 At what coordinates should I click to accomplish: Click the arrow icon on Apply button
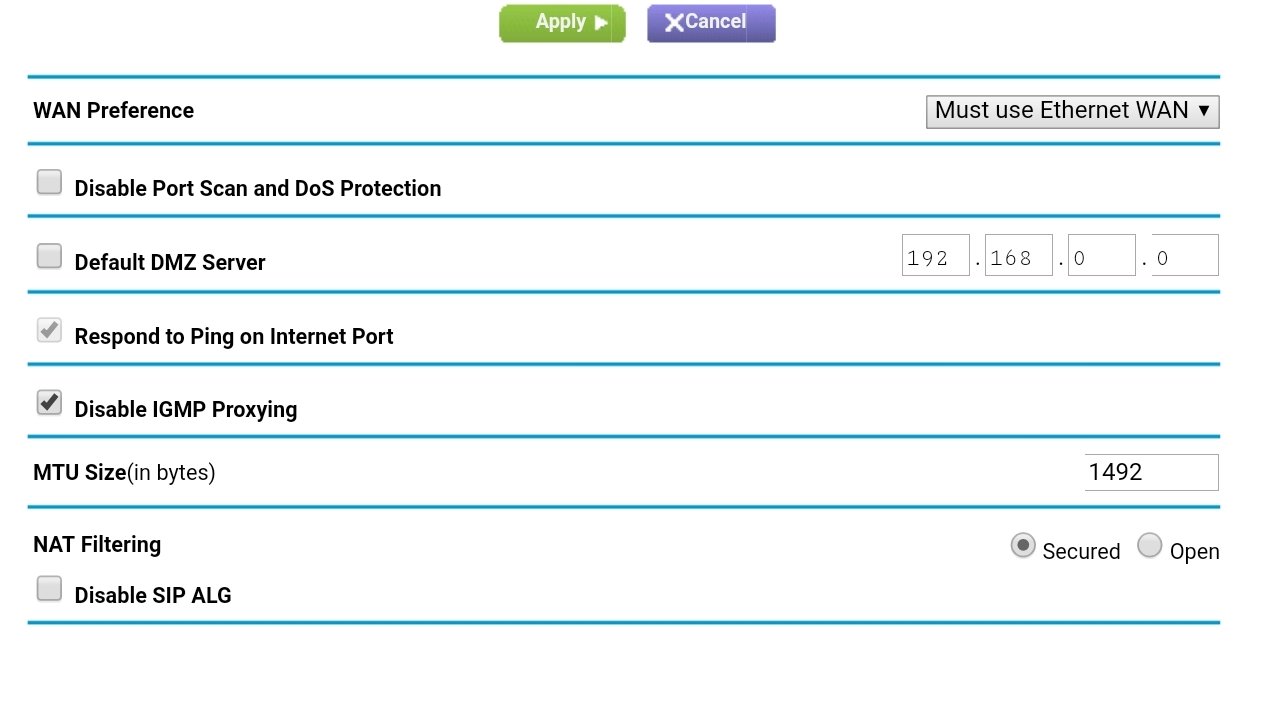pyautogui.click(x=600, y=23)
